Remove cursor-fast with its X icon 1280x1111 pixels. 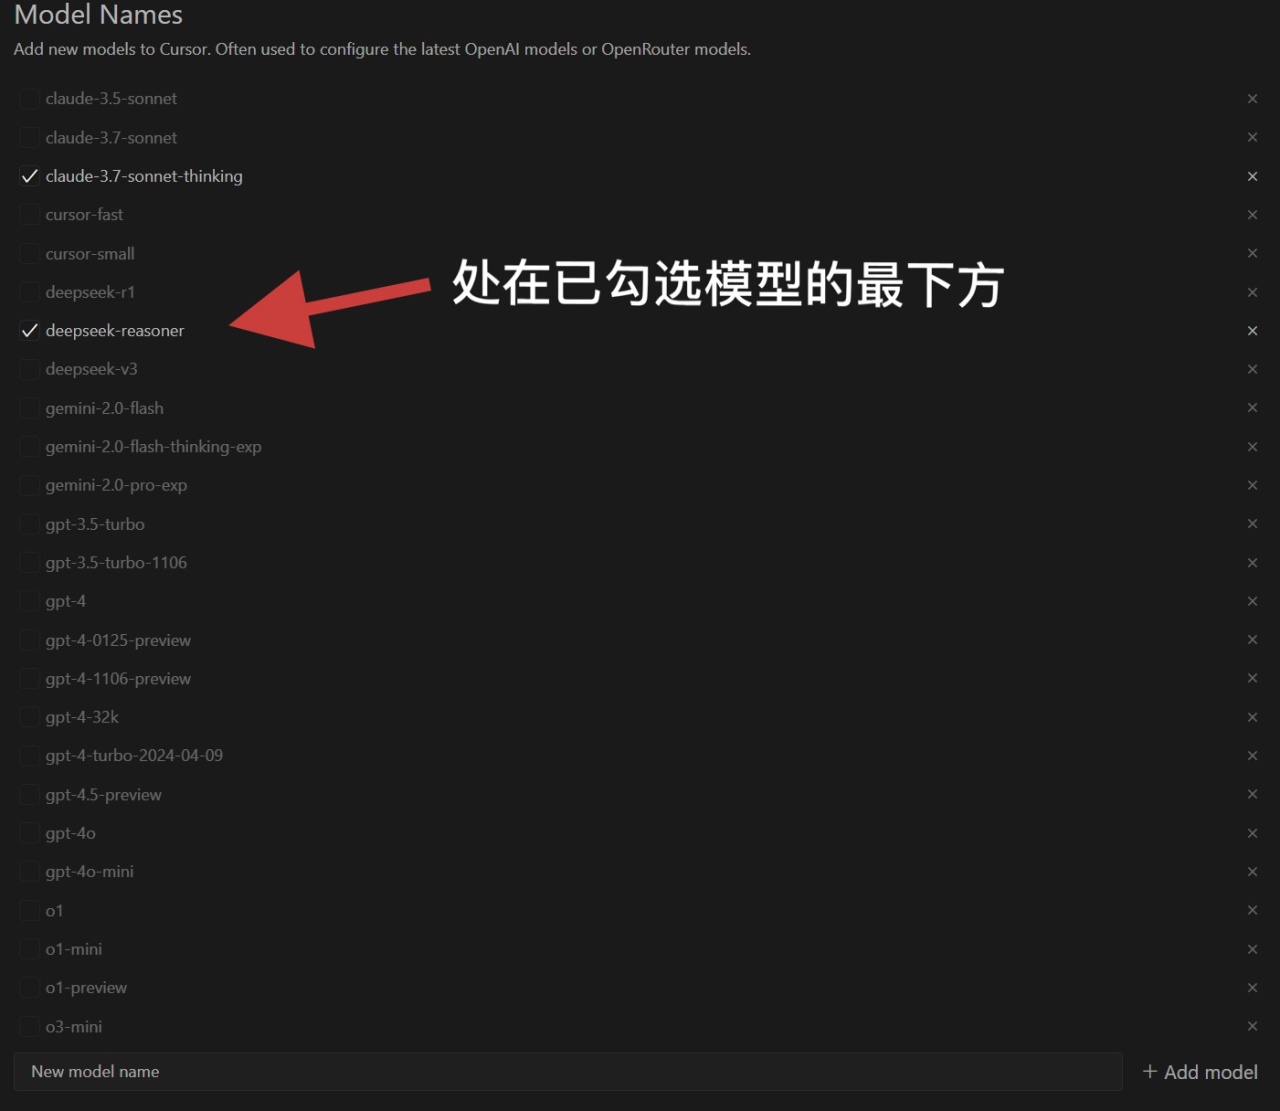(x=1252, y=215)
